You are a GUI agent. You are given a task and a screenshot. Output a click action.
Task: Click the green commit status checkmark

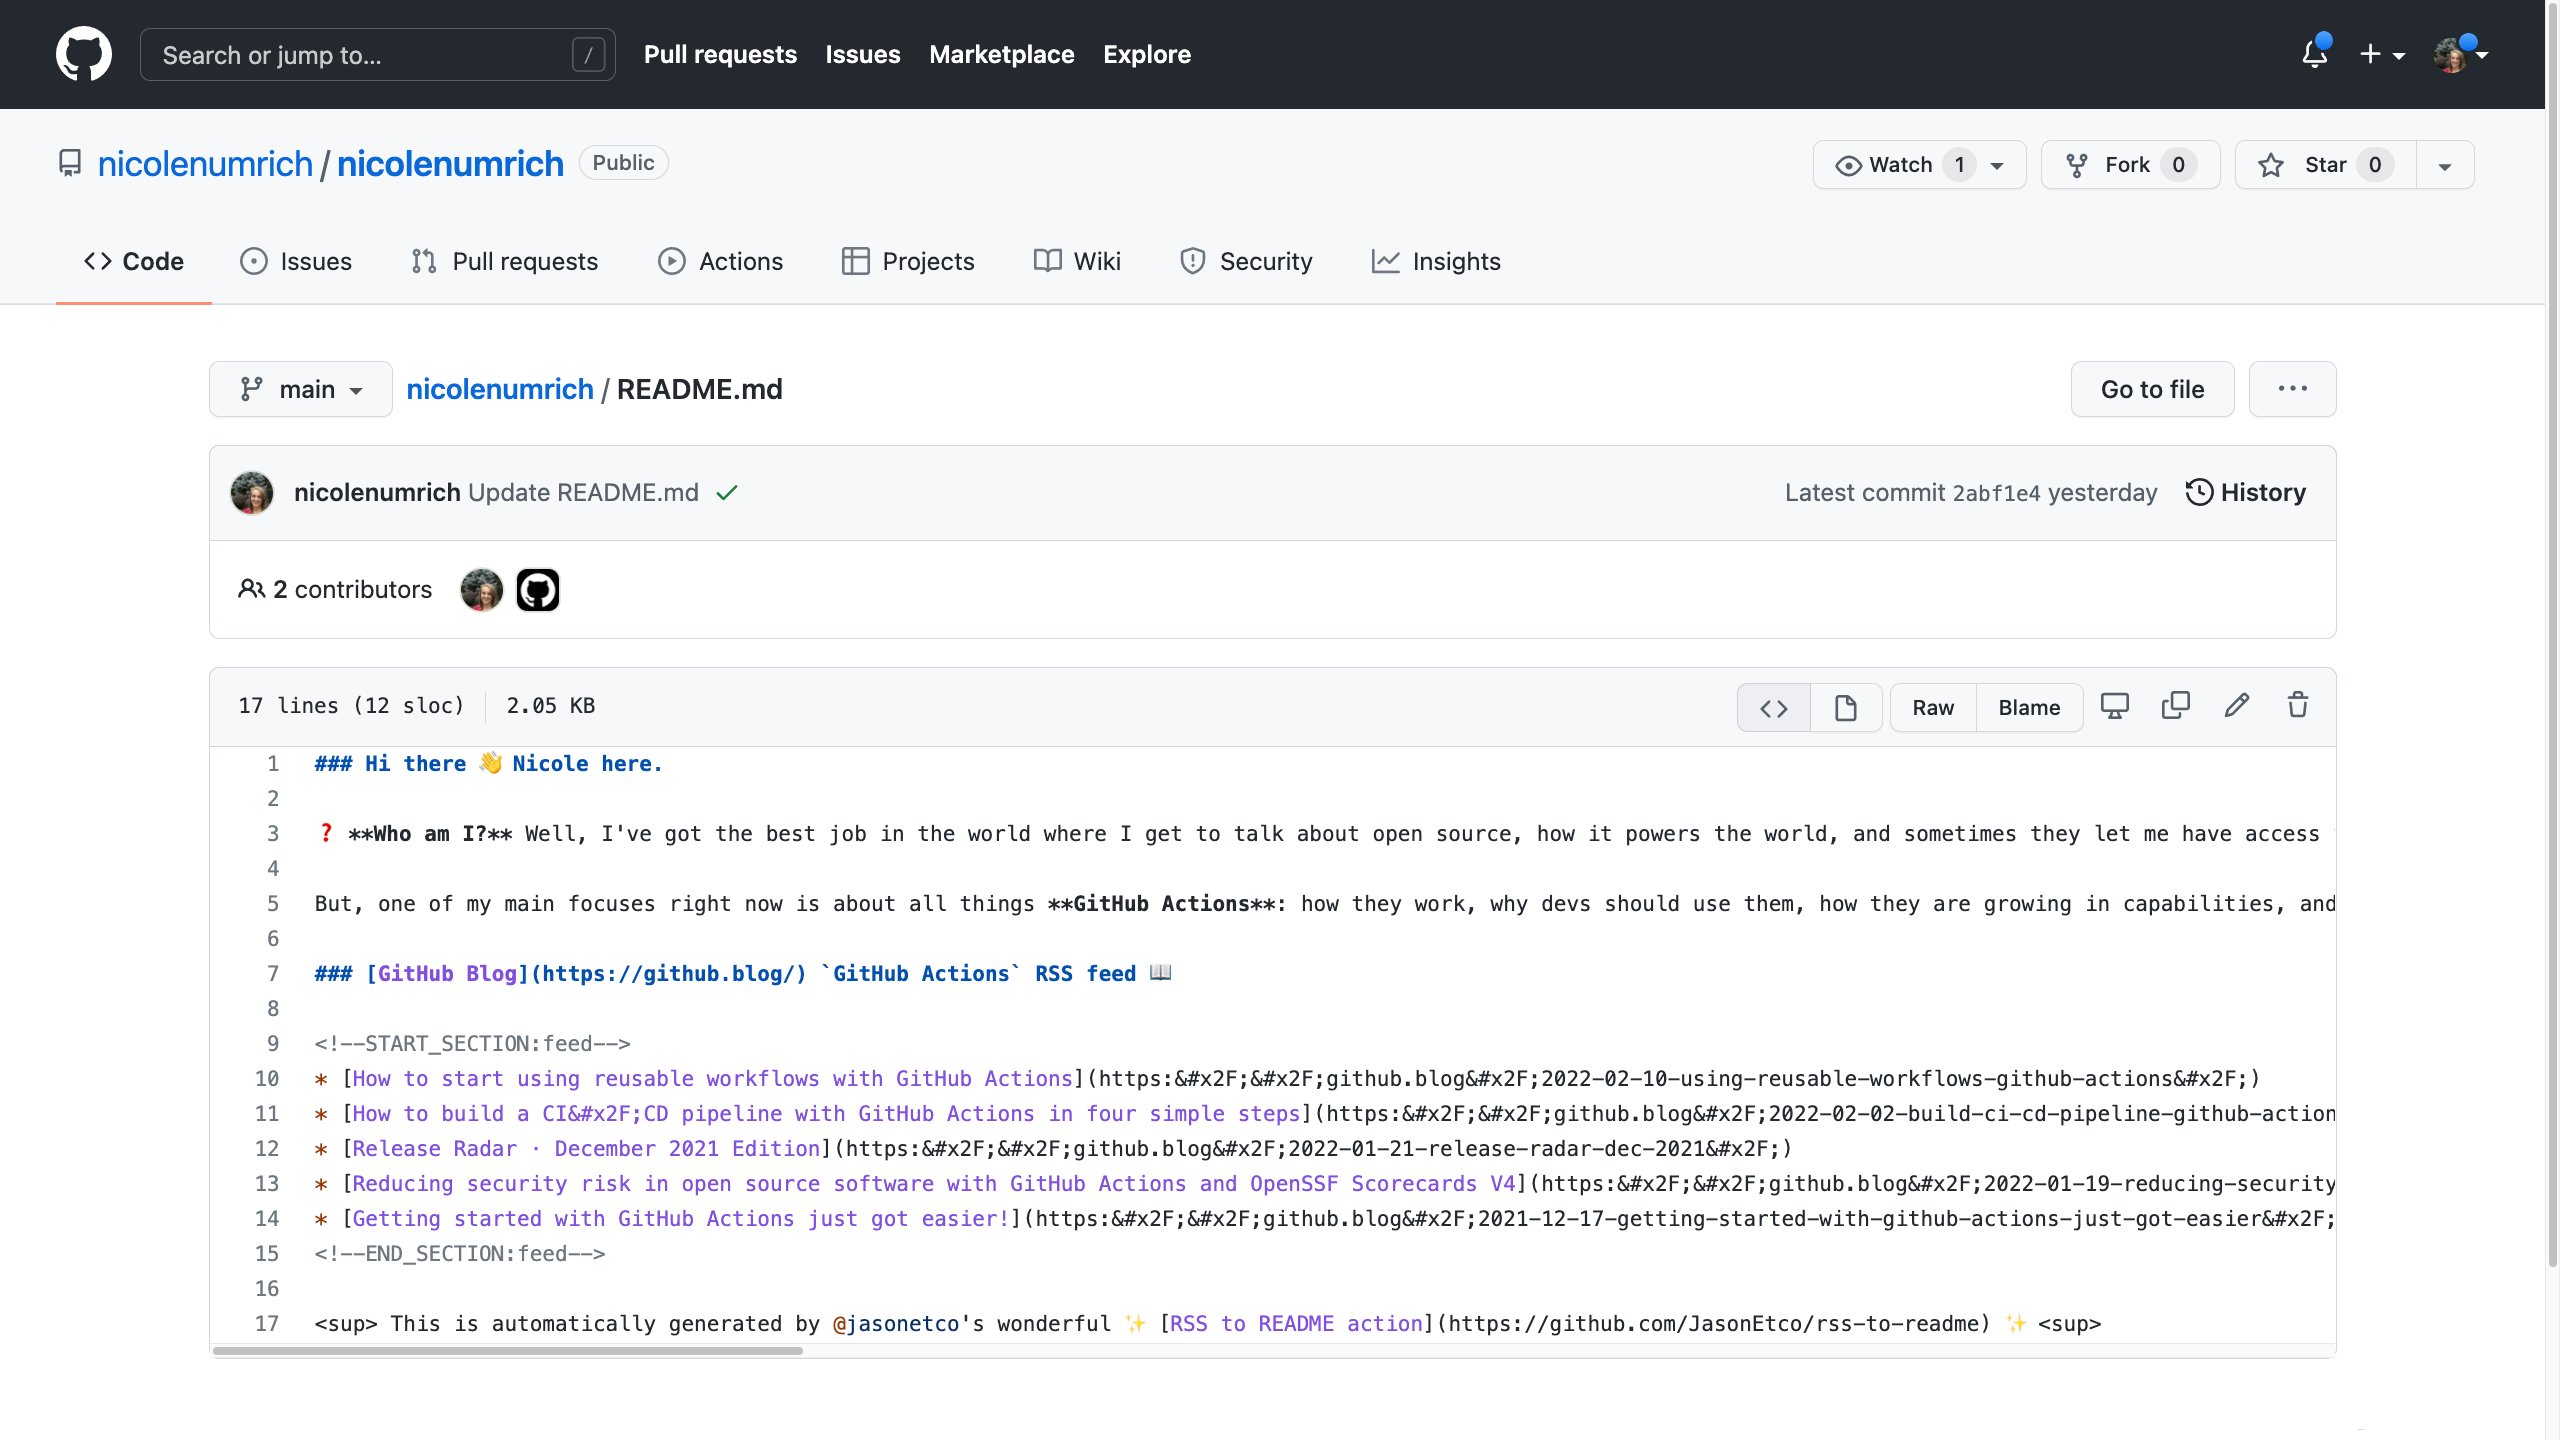click(727, 493)
